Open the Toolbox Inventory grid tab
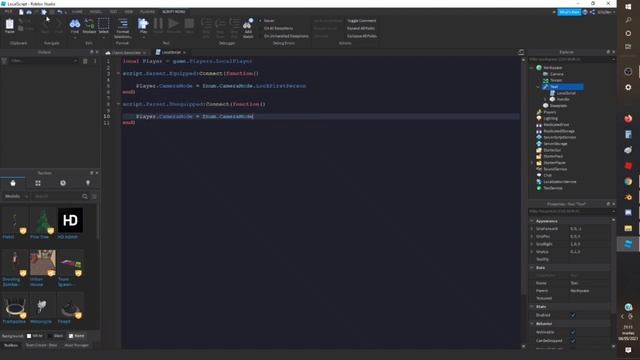The height and width of the screenshot is (360, 640). click(38, 183)
